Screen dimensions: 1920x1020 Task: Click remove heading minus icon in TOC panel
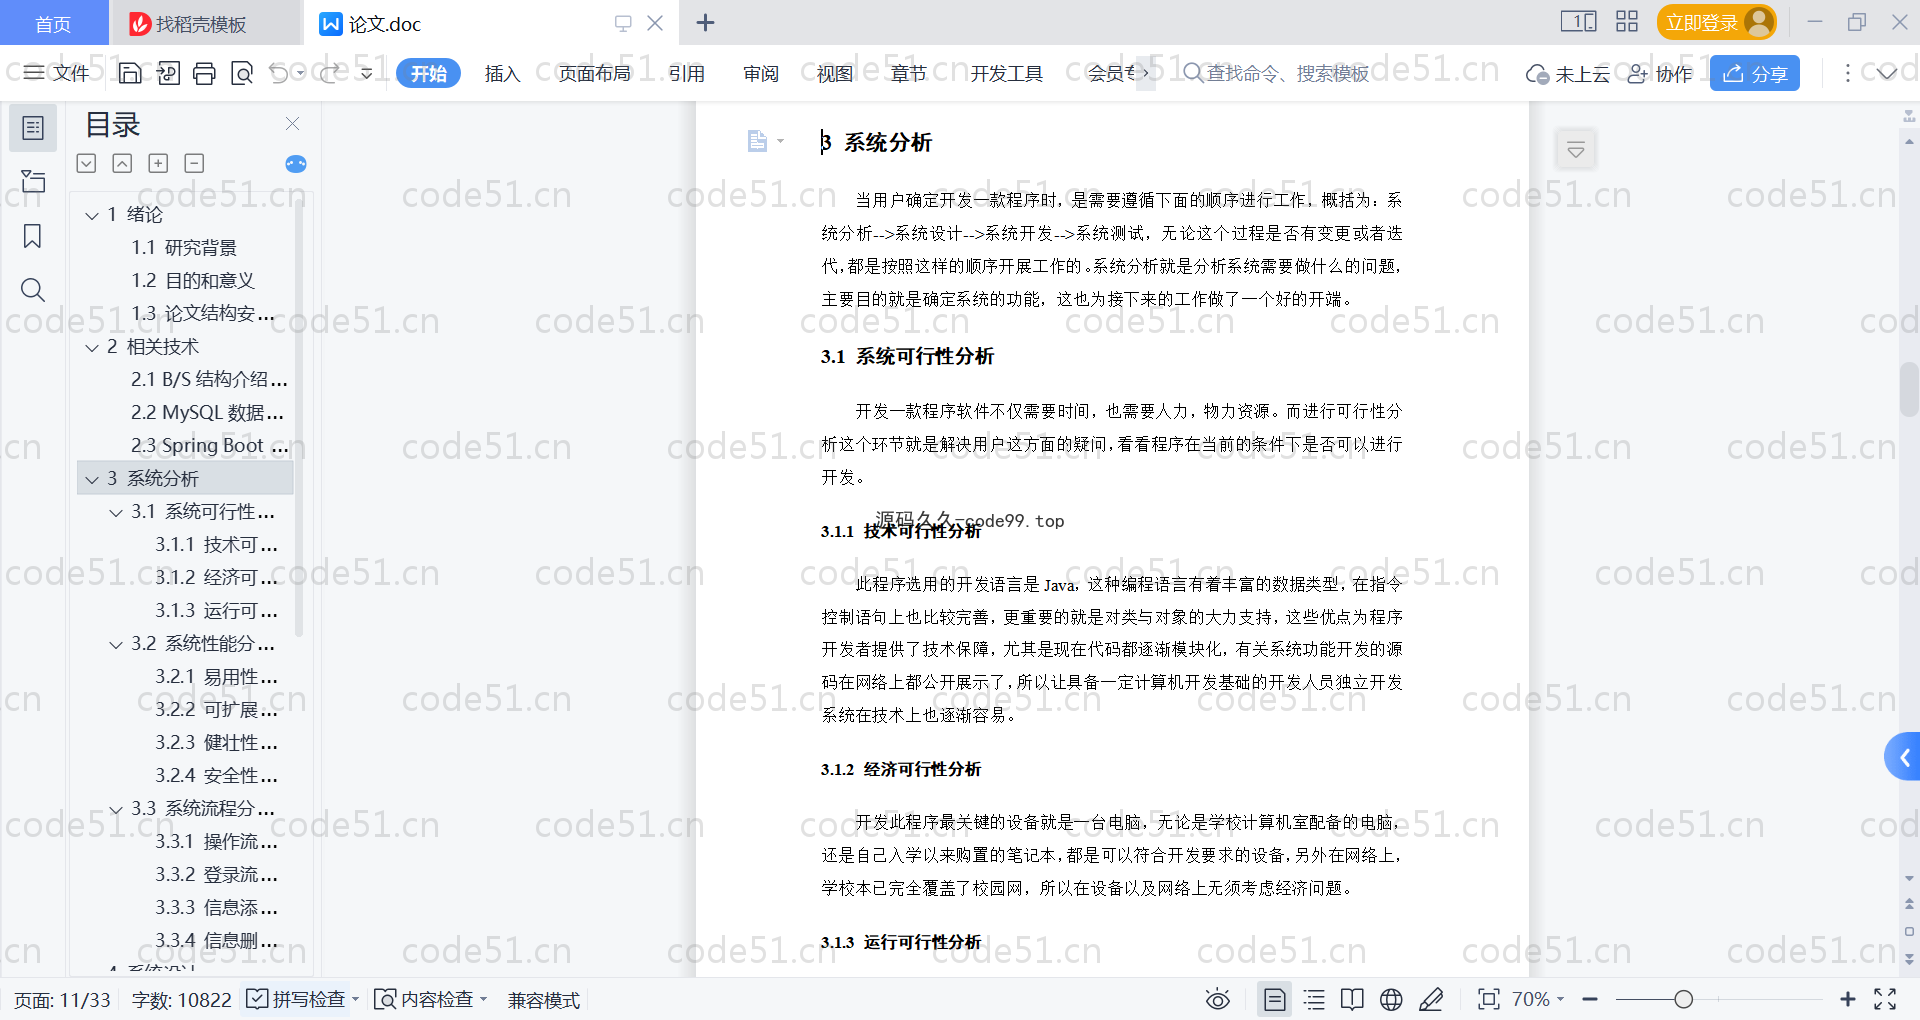[x=194, y=163]
